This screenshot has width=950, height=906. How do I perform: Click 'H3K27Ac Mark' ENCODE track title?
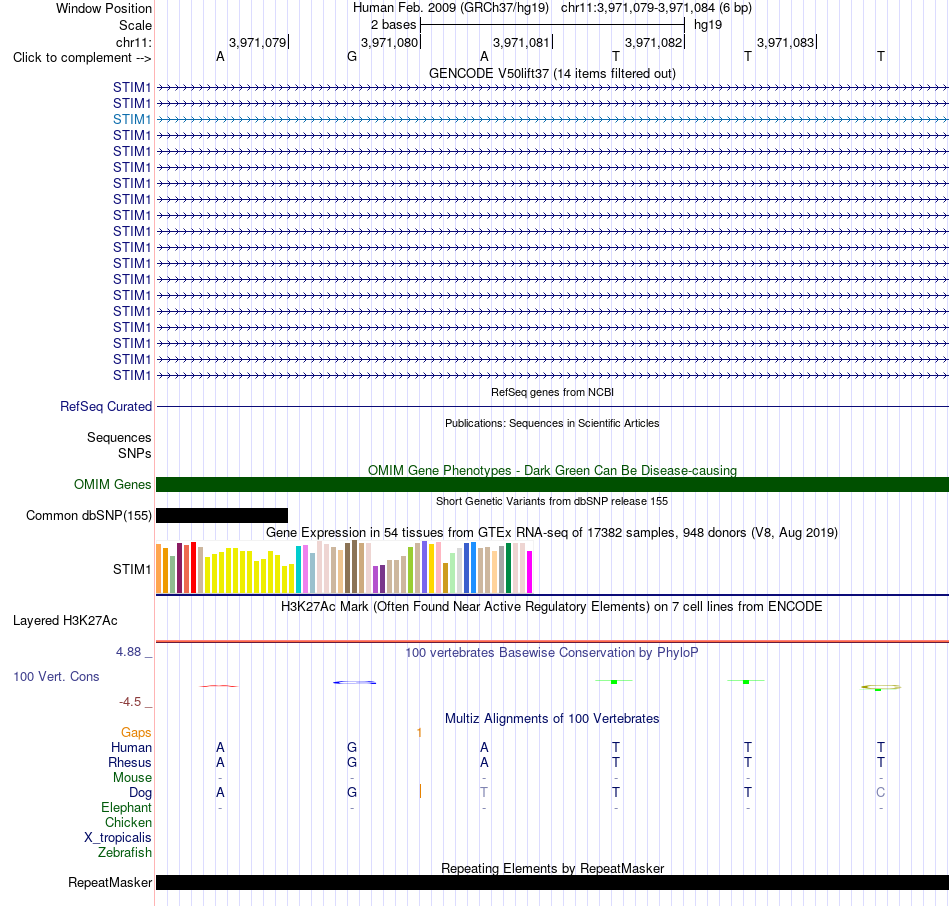pos(552,607)
